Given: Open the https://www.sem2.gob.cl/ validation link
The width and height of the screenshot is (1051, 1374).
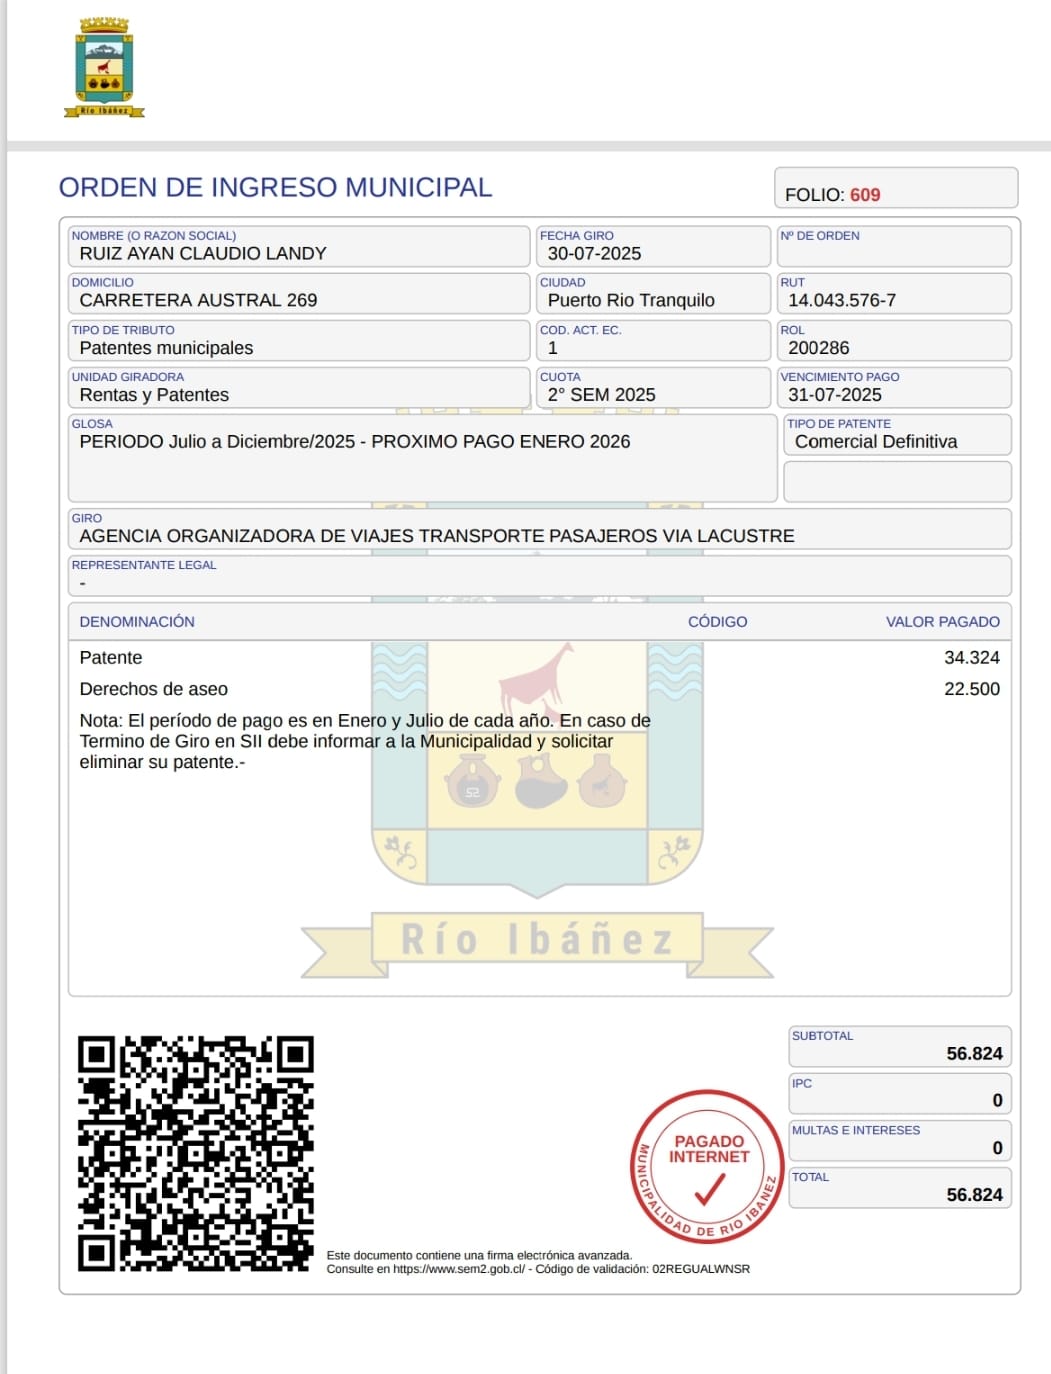Looking at the screenshot, I should [x=459, y=1269].
